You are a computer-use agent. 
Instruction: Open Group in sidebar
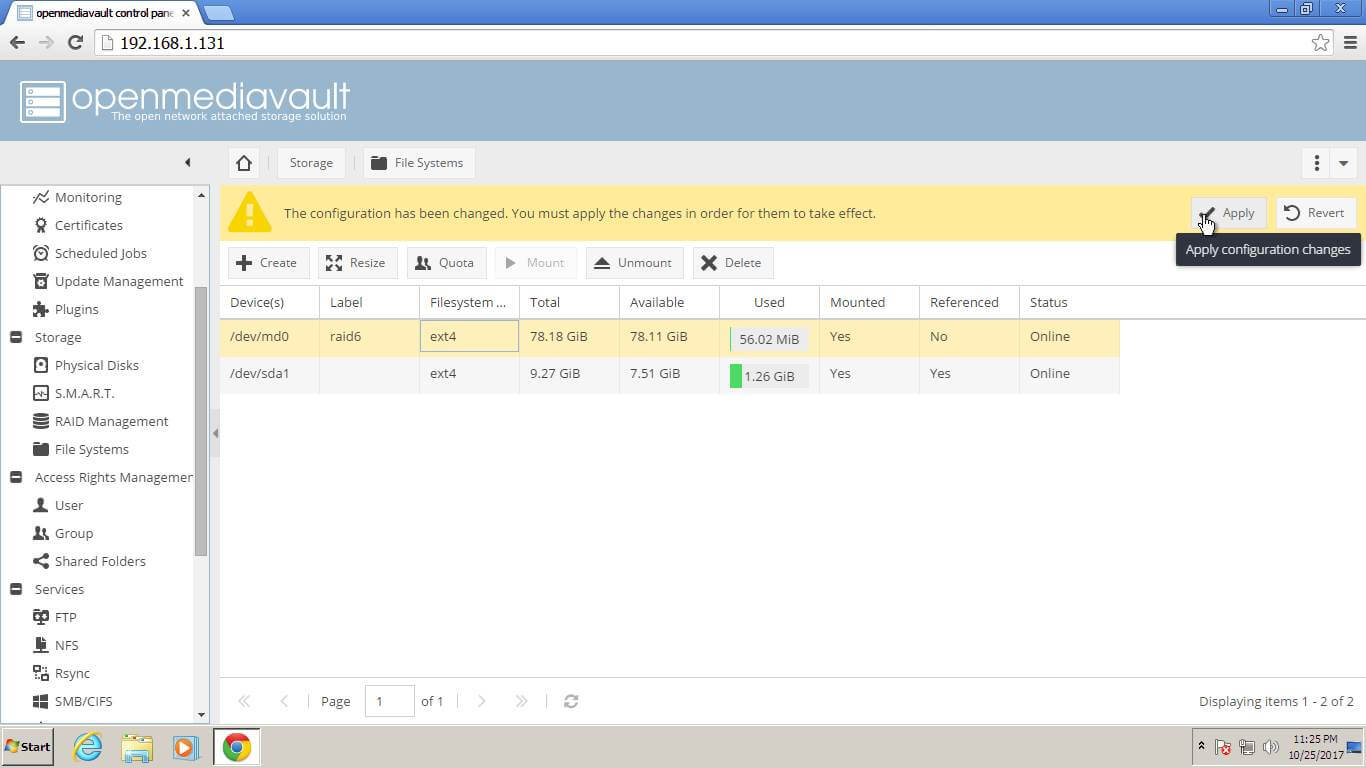[73, 534]
